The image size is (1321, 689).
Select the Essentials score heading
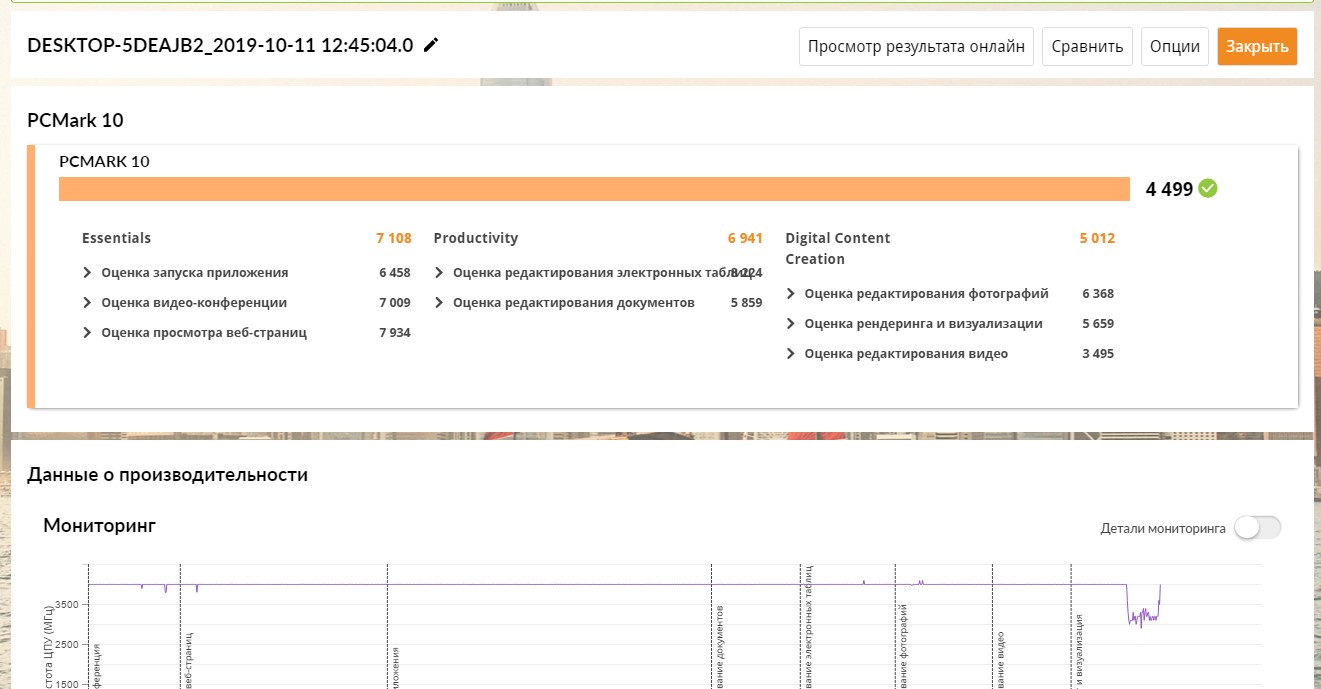(x=117, y=238)
